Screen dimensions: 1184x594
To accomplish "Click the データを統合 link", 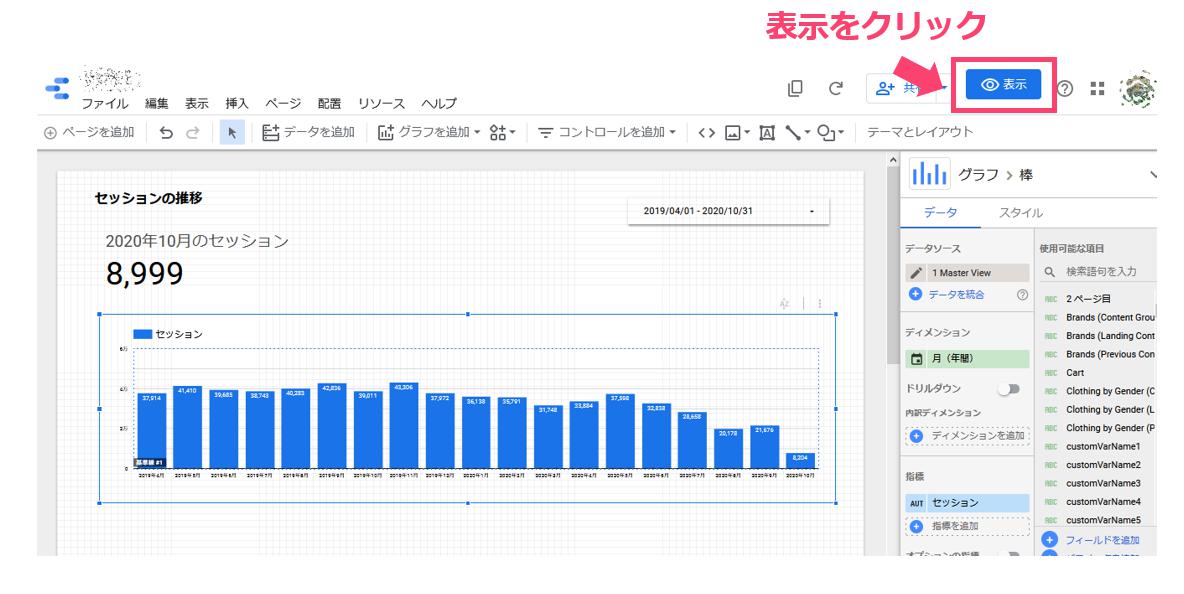I will pos(956,294).
